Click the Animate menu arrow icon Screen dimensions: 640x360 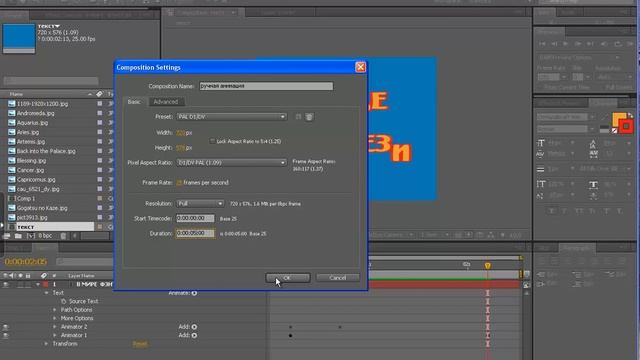pyautogui.click(x=194, y=293)
